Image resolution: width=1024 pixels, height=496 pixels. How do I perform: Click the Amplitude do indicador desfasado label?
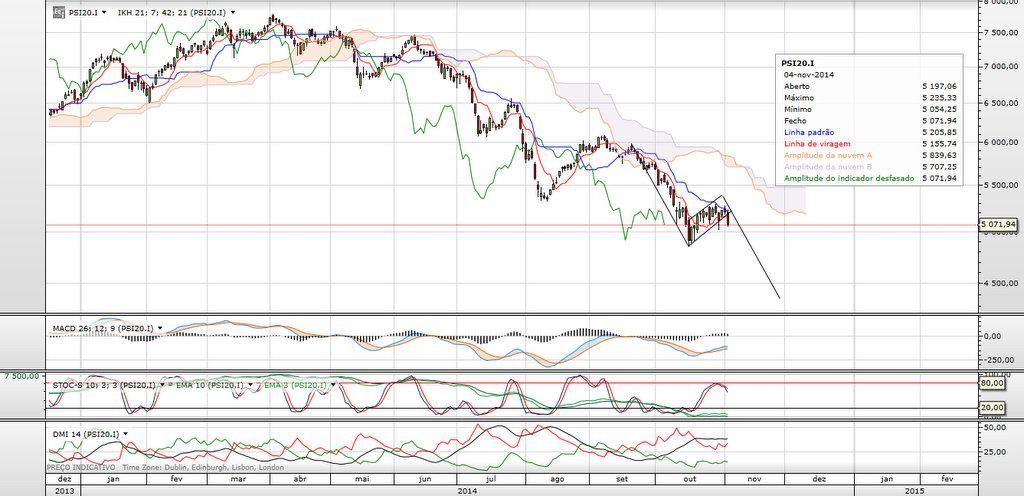(849, 178)
